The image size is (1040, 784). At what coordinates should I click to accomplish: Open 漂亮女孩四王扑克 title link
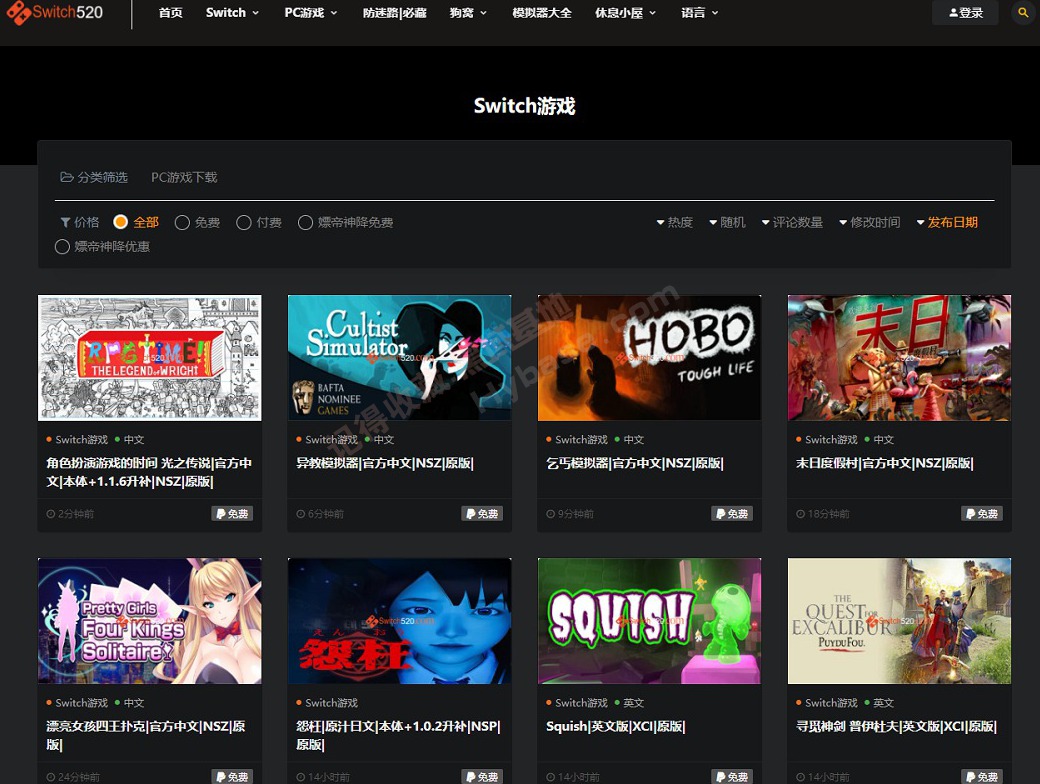(146, 736)
